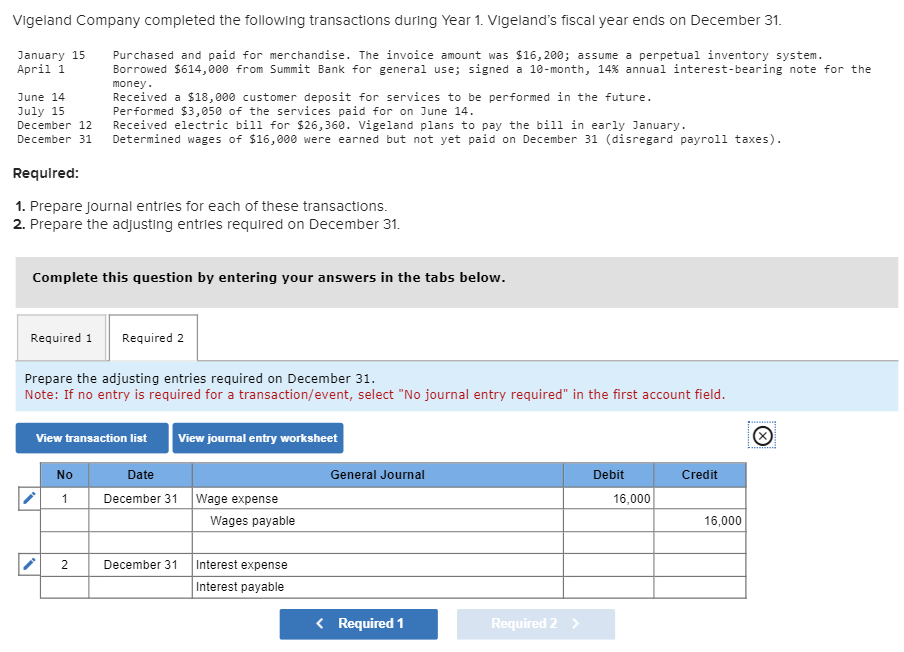904x652 pixels.
Task: Click the June 14 customer deposit transaction text
Action: (x=382, y=97)
